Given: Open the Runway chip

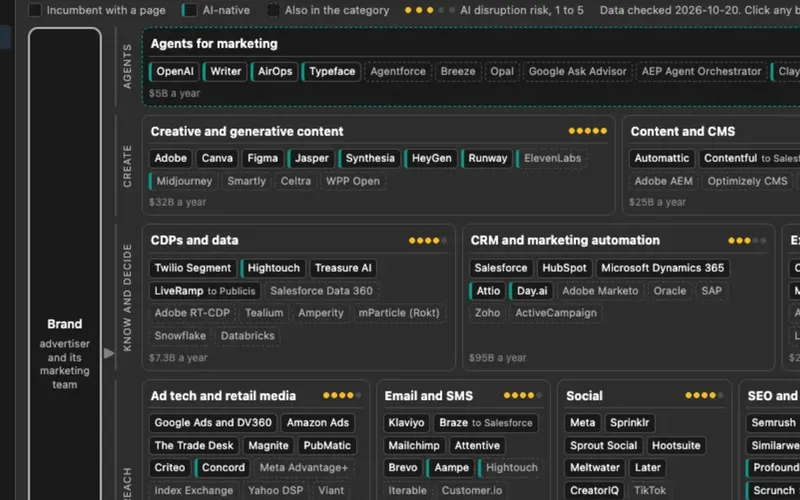Looking at the screenshot, I should 487,158.
